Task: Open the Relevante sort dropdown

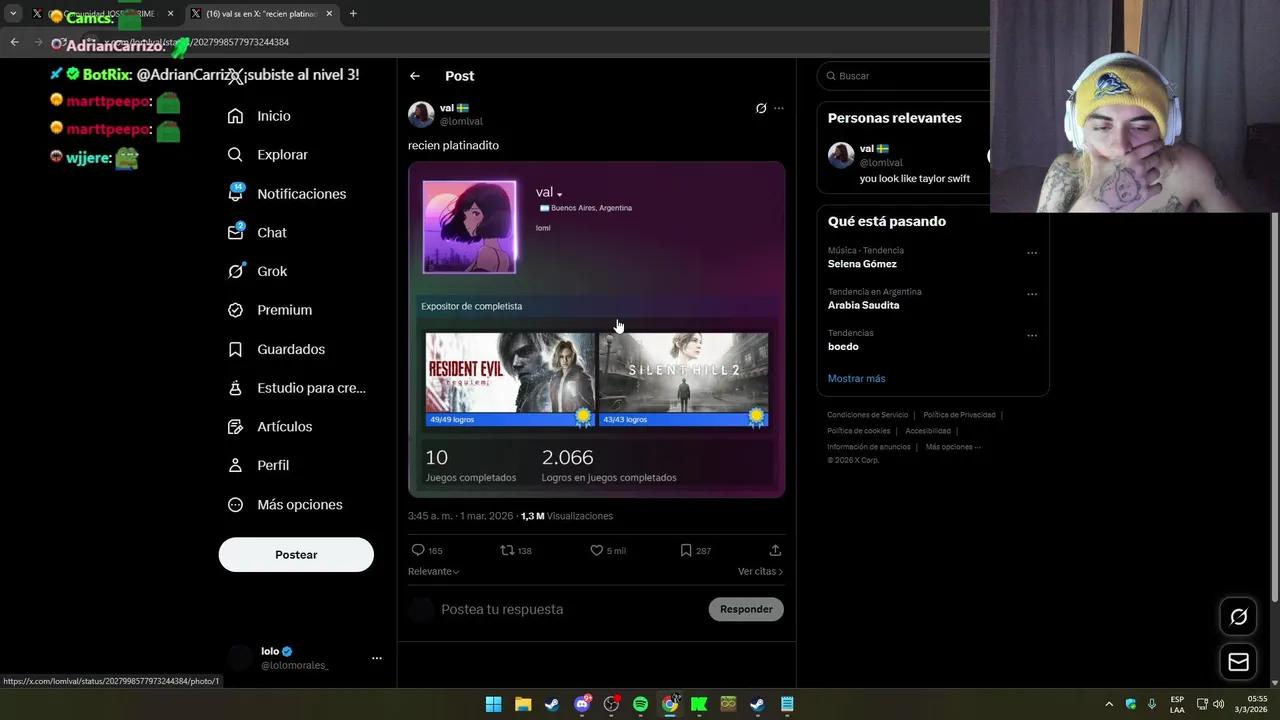Action: (x=434, y=571)
